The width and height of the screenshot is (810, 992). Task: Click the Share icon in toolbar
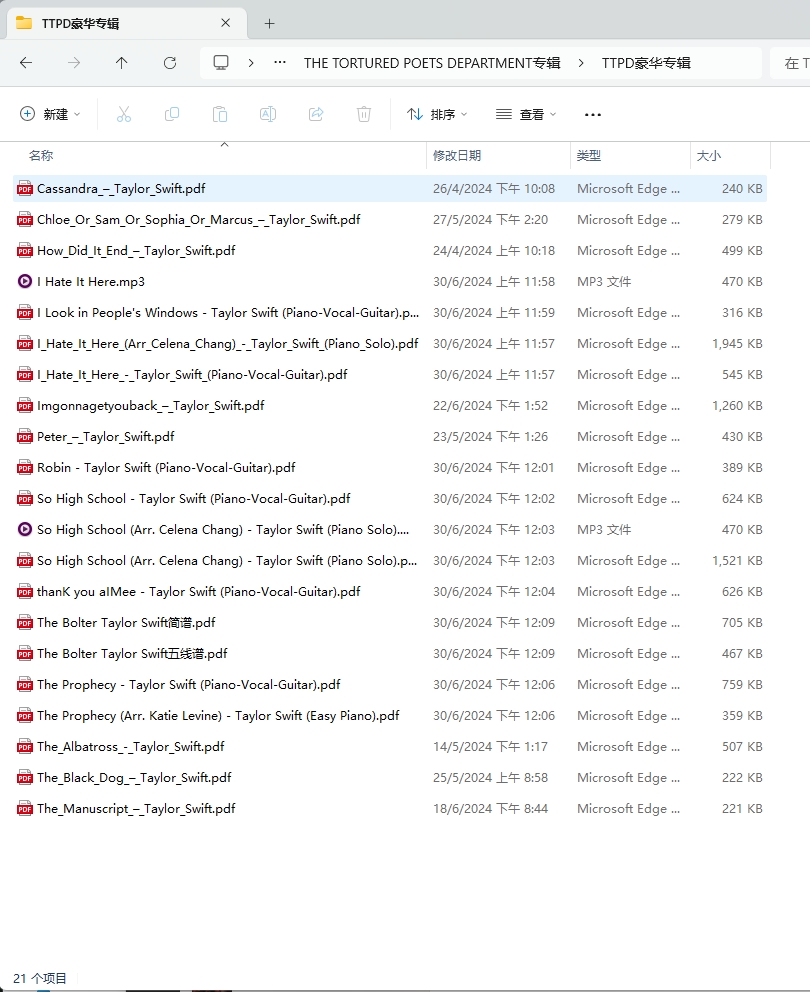click(x=316, y=115)
